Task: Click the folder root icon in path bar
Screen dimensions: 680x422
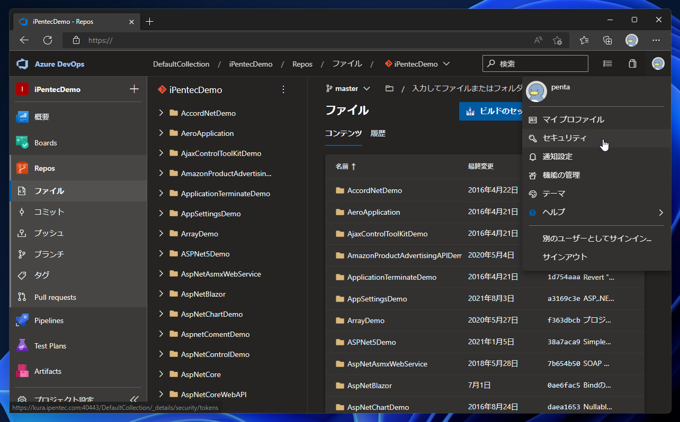Action: pyautogui.click(x=389, y=88)
